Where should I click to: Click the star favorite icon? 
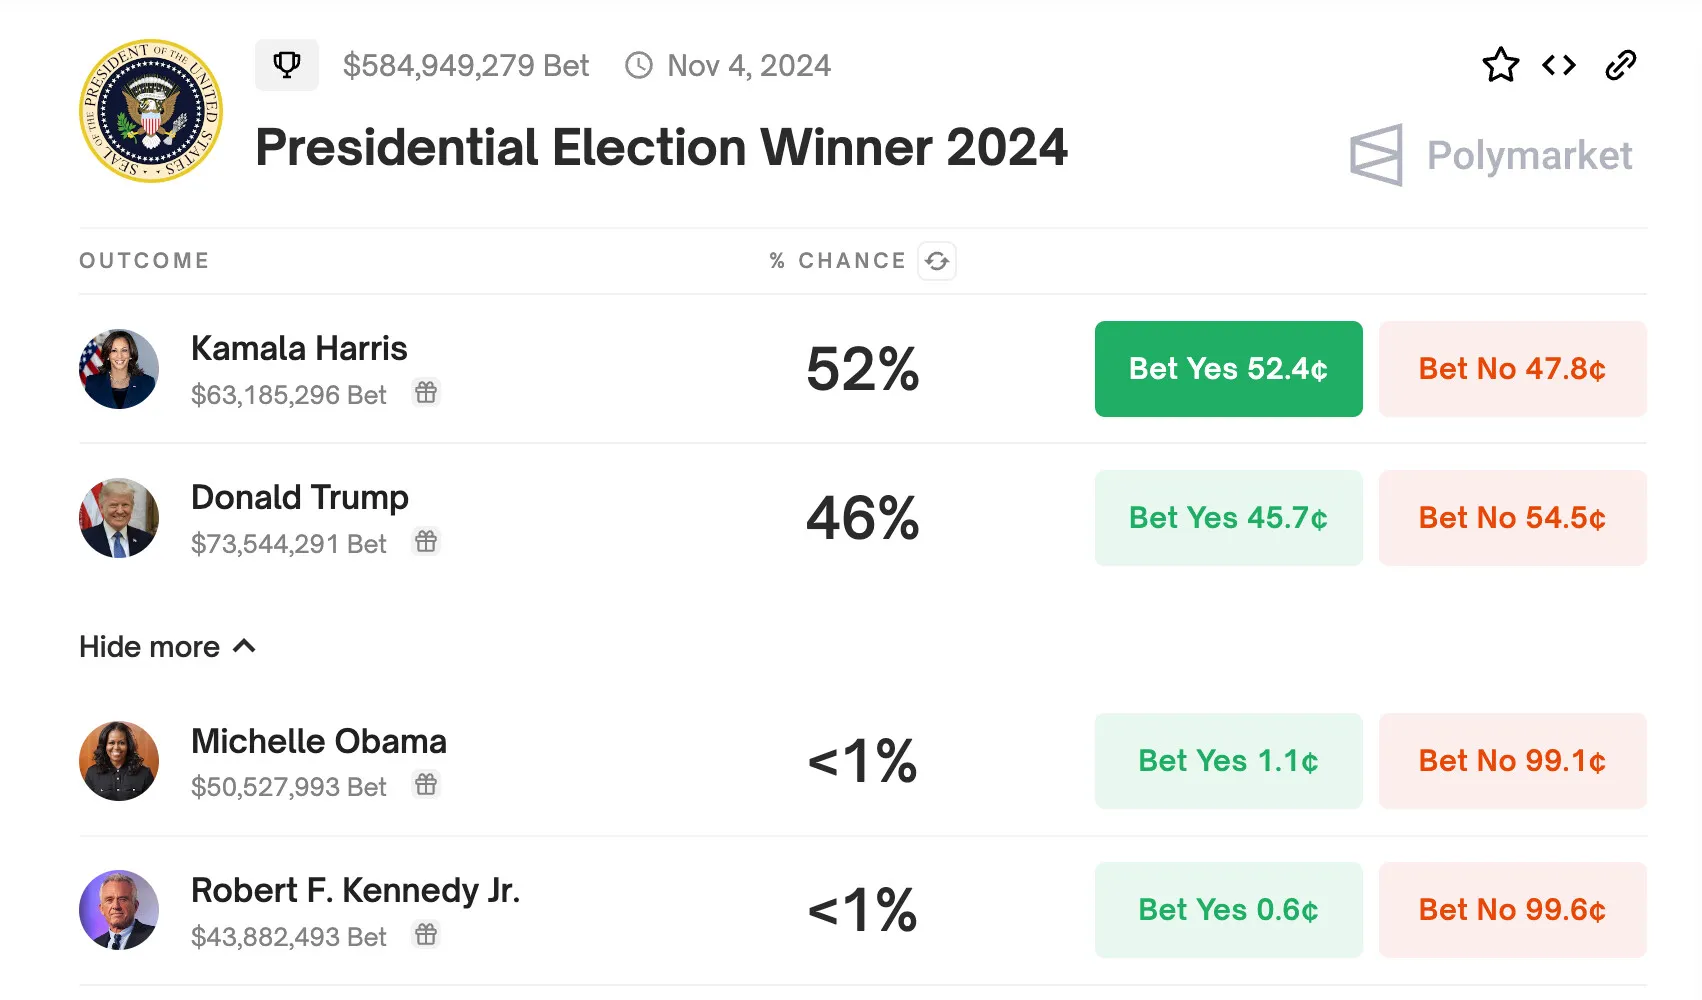coord(1500,66)
